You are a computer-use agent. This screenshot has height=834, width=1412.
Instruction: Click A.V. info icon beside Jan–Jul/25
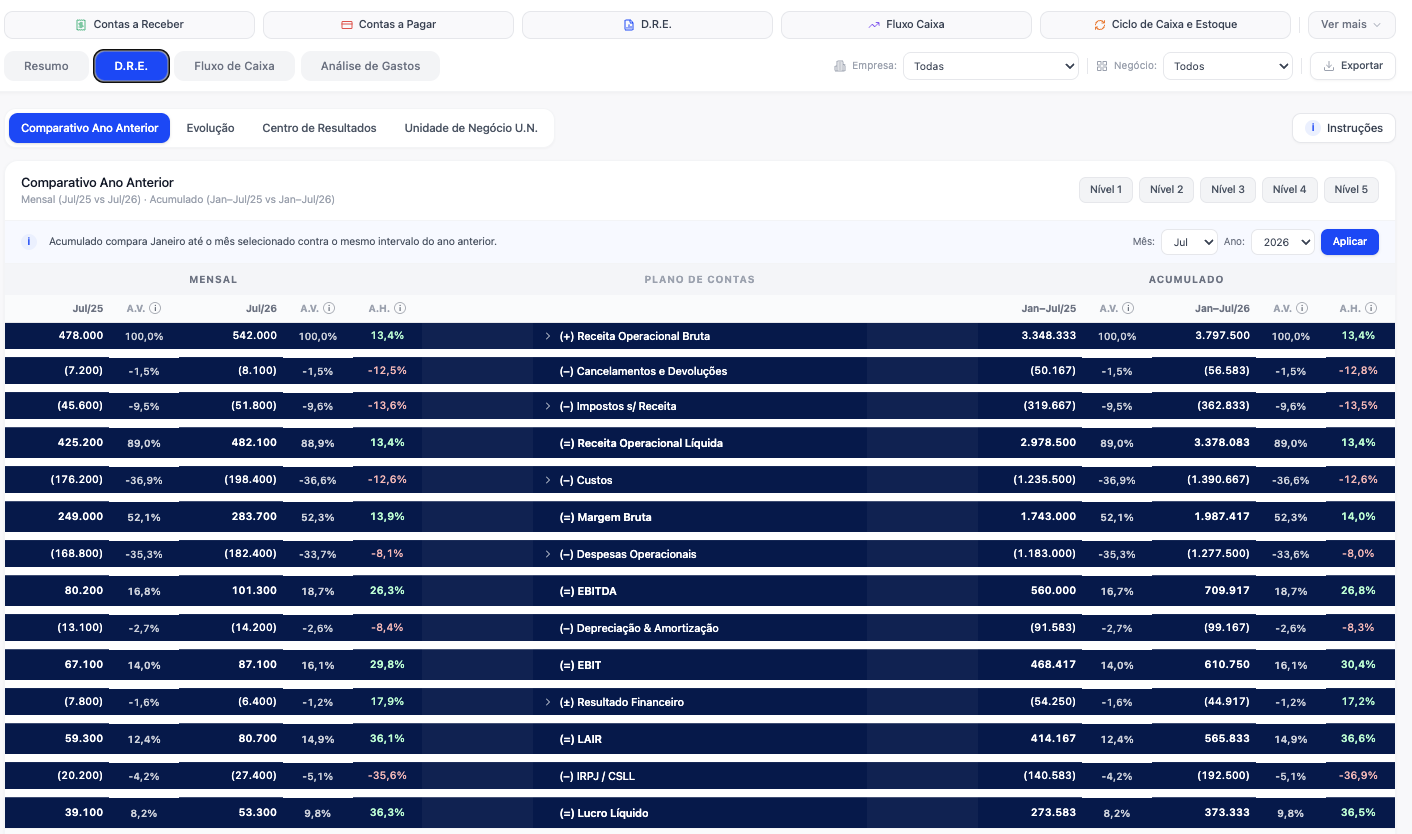1128,309
